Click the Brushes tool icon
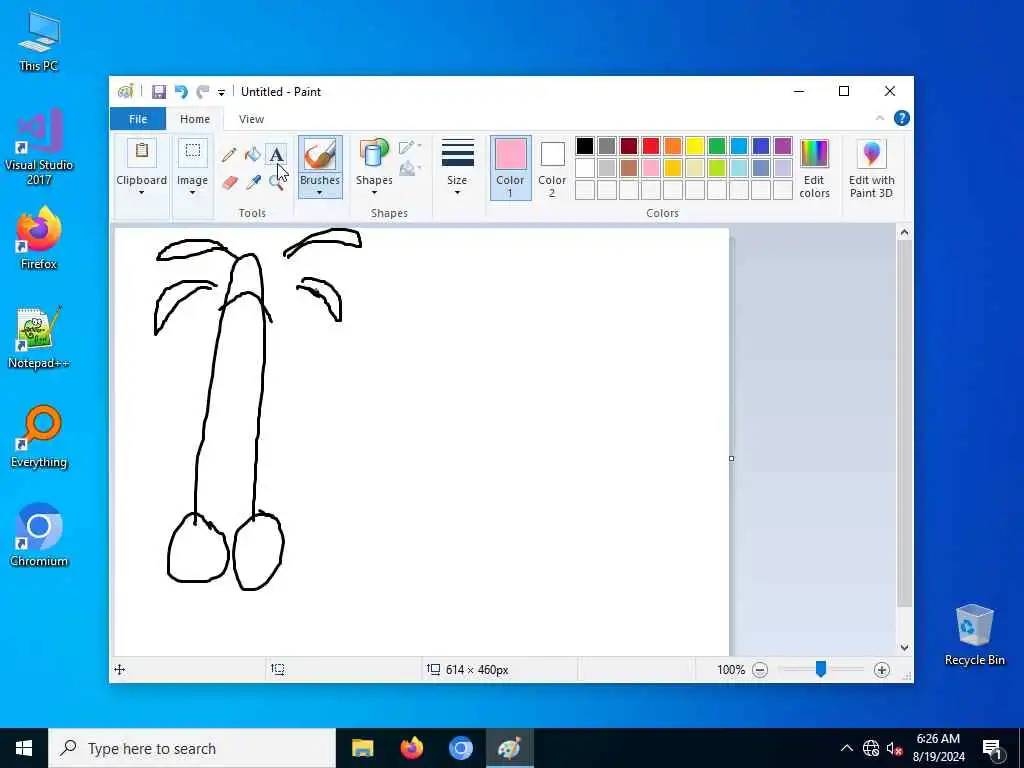This screenshot has width=1024, height=768. (x=320, y=154)
